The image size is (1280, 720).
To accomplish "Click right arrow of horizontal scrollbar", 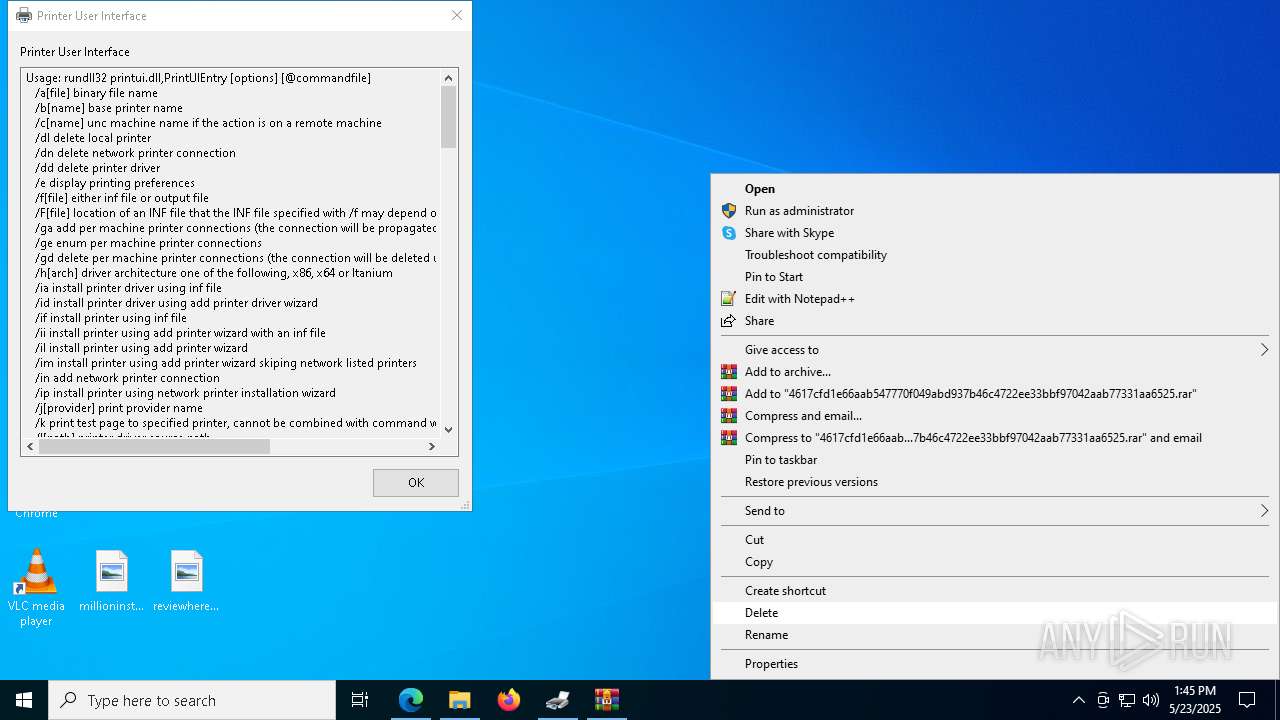I will [x=432, y=446].
